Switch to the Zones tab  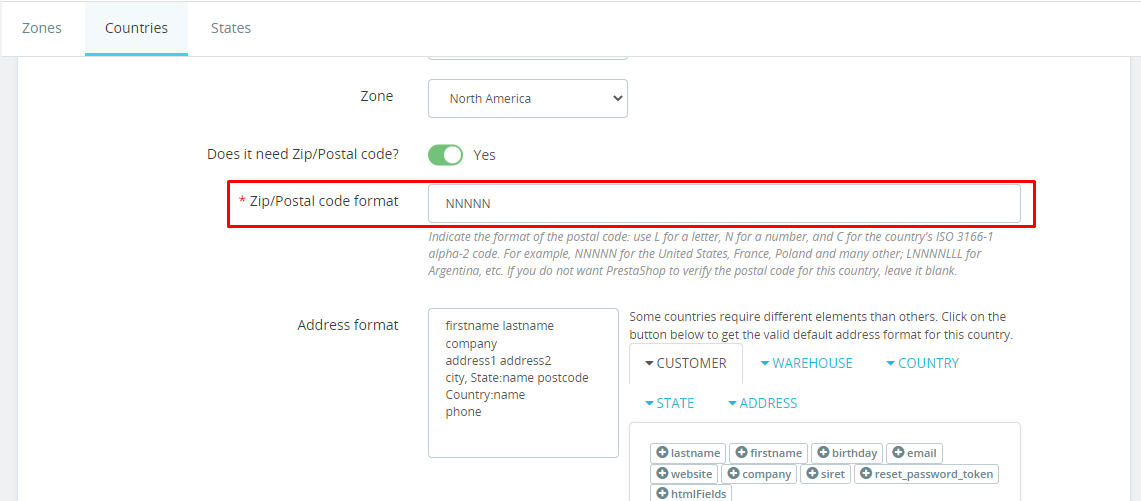pyautogui.click(x=42, y=28)
